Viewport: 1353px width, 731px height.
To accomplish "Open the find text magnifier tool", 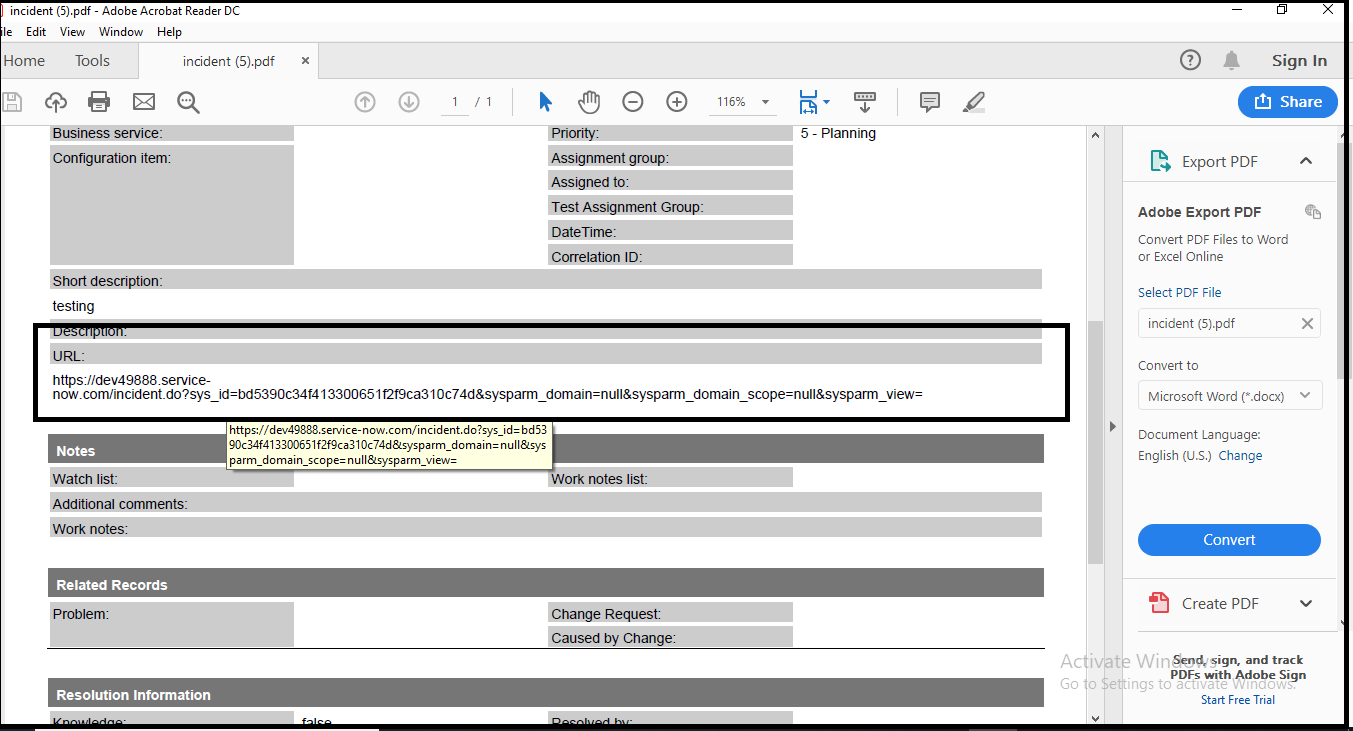I will [x=188, y=102].
